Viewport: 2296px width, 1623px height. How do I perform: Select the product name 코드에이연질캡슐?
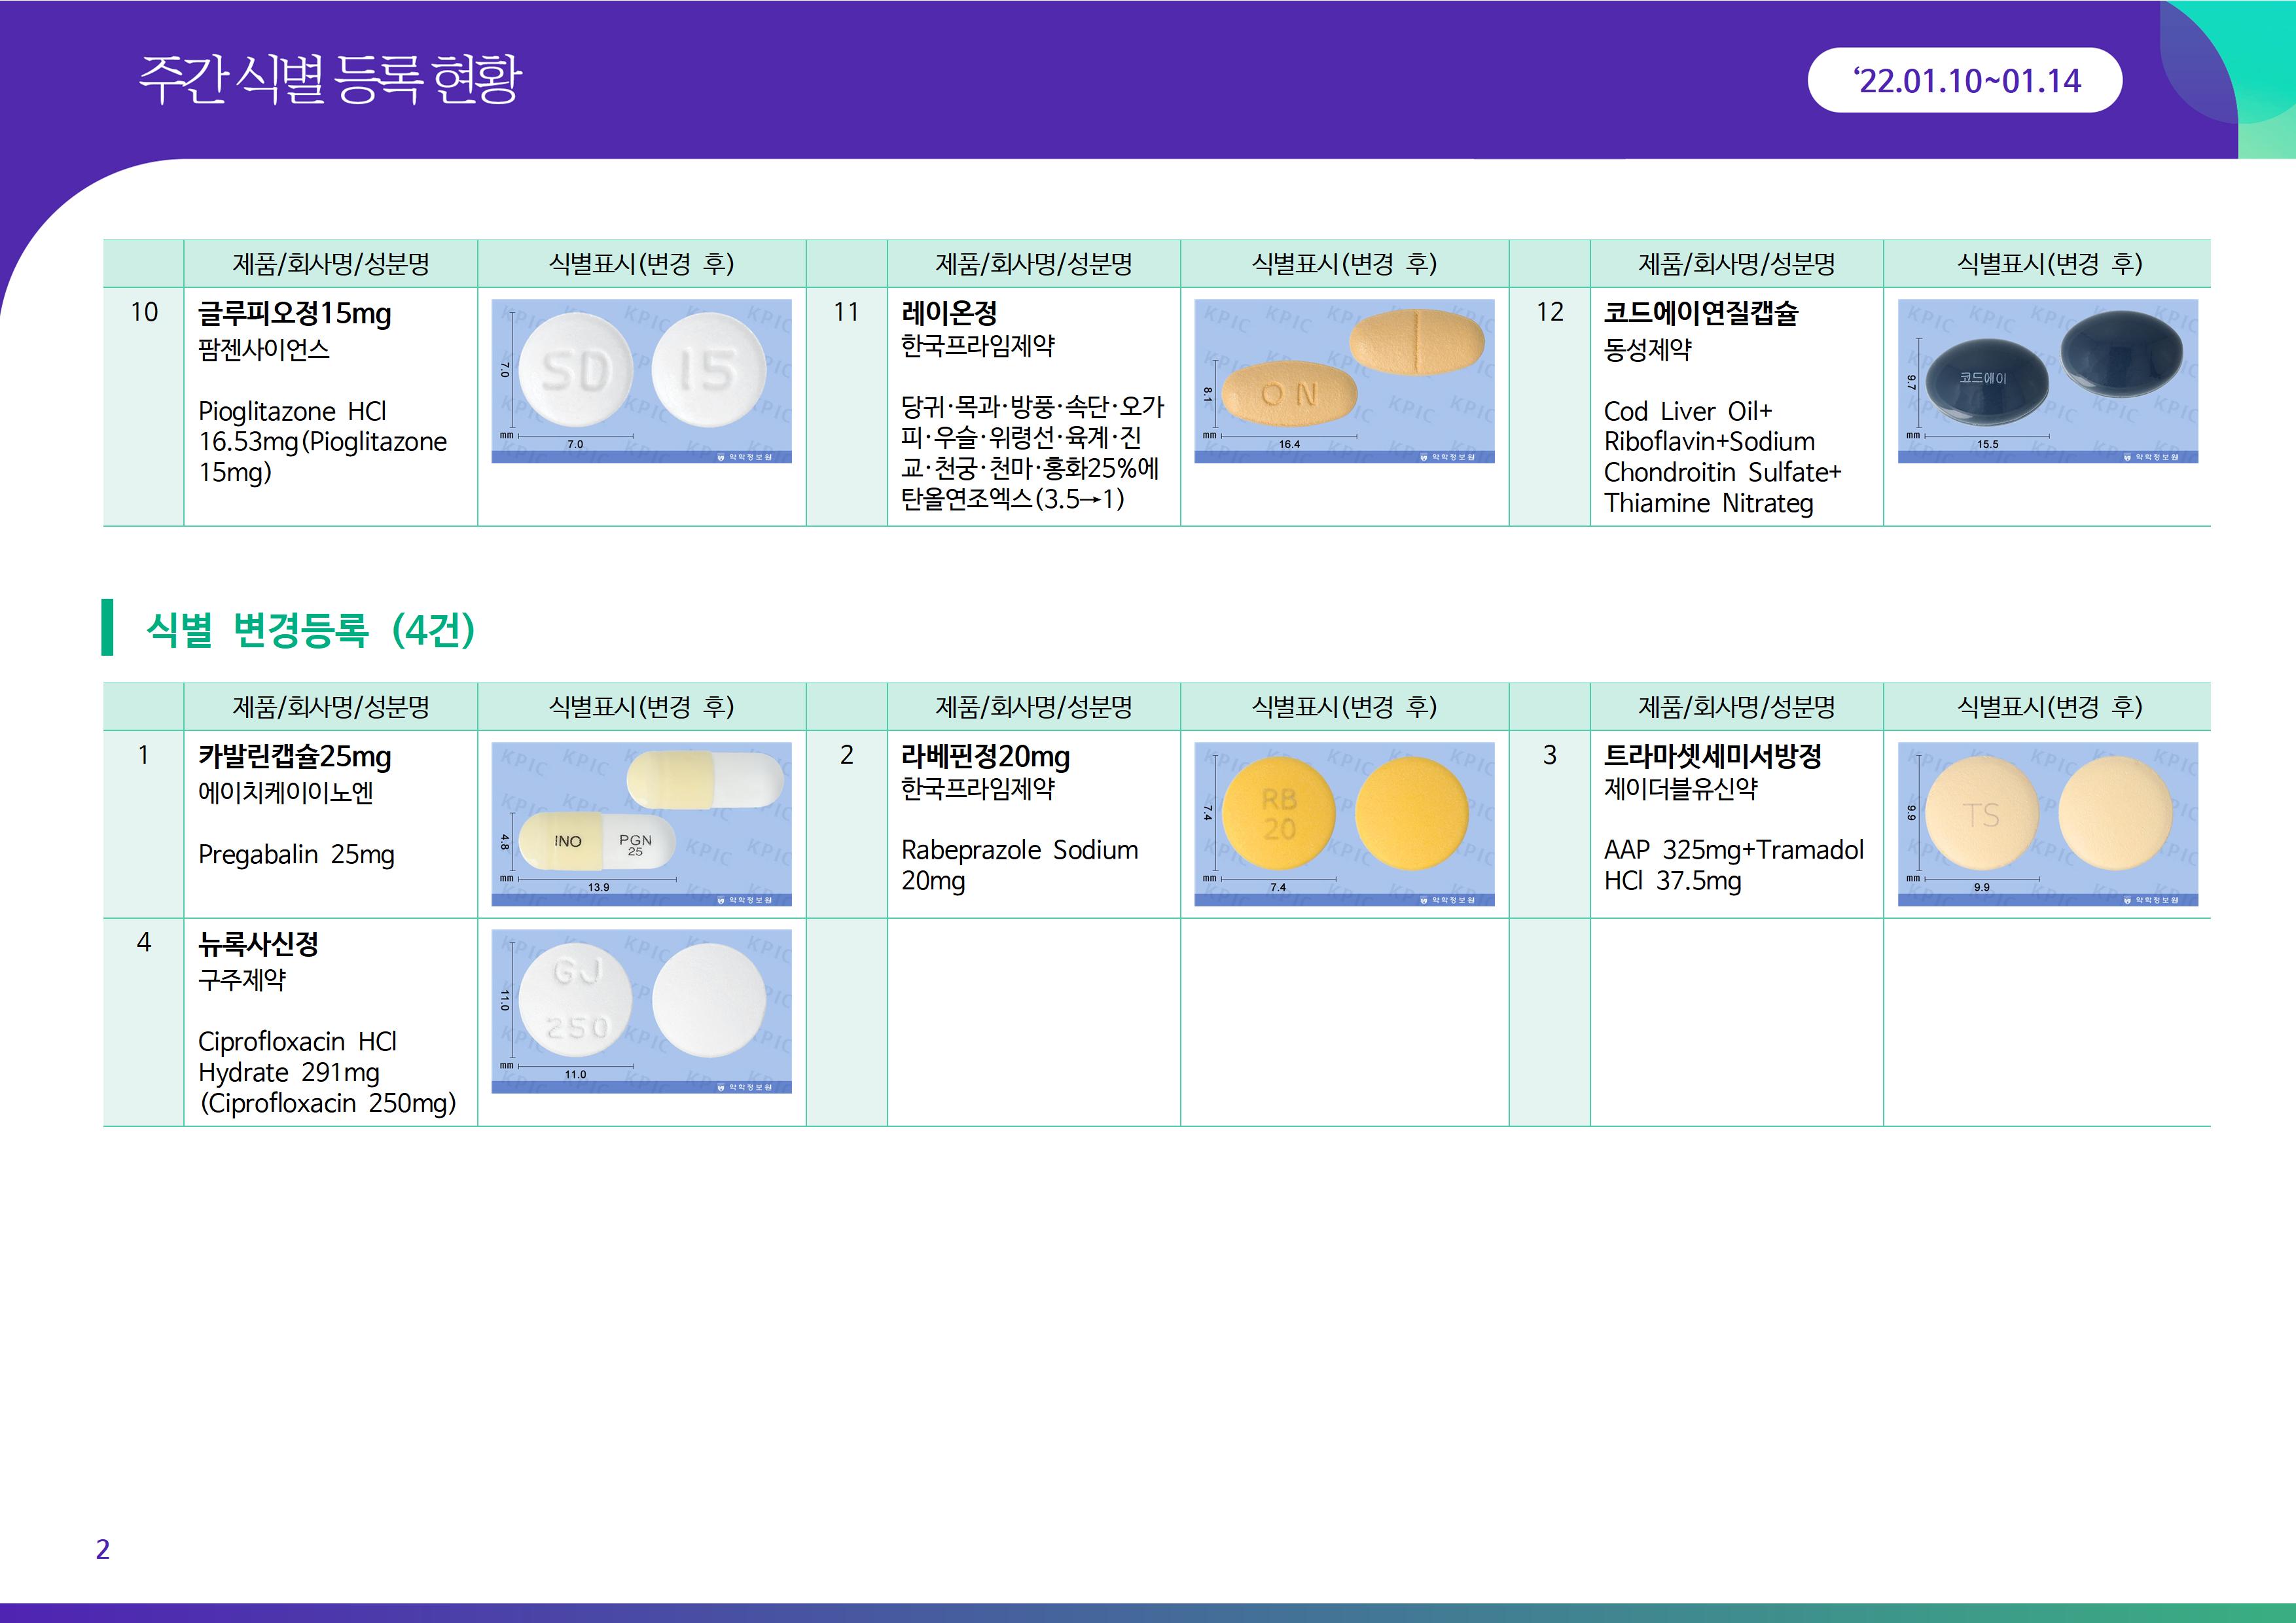[x=1700, y=314]
